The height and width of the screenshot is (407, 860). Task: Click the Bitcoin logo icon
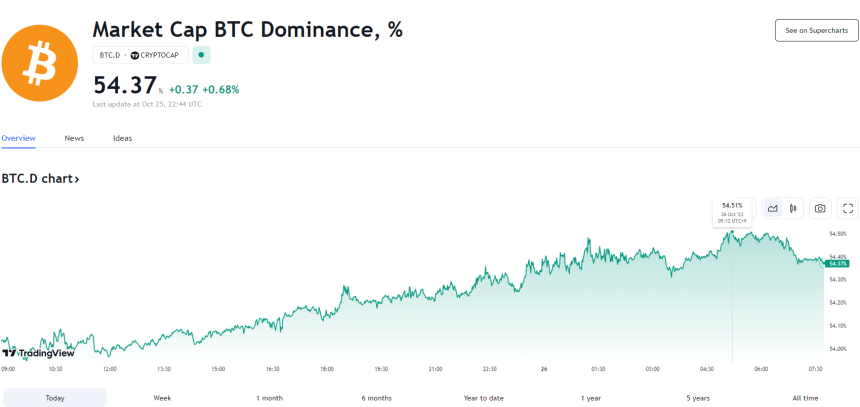(x=40, y=56)
